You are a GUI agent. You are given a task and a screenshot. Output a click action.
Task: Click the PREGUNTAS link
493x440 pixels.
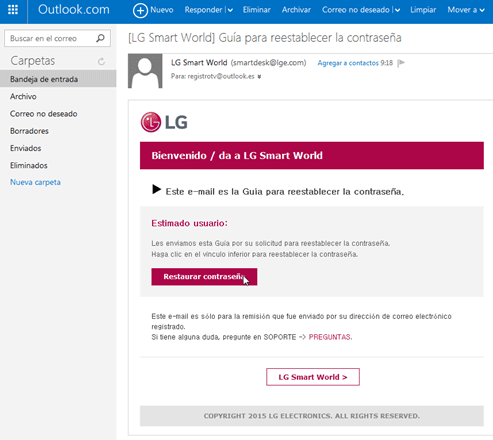[329, 337]
